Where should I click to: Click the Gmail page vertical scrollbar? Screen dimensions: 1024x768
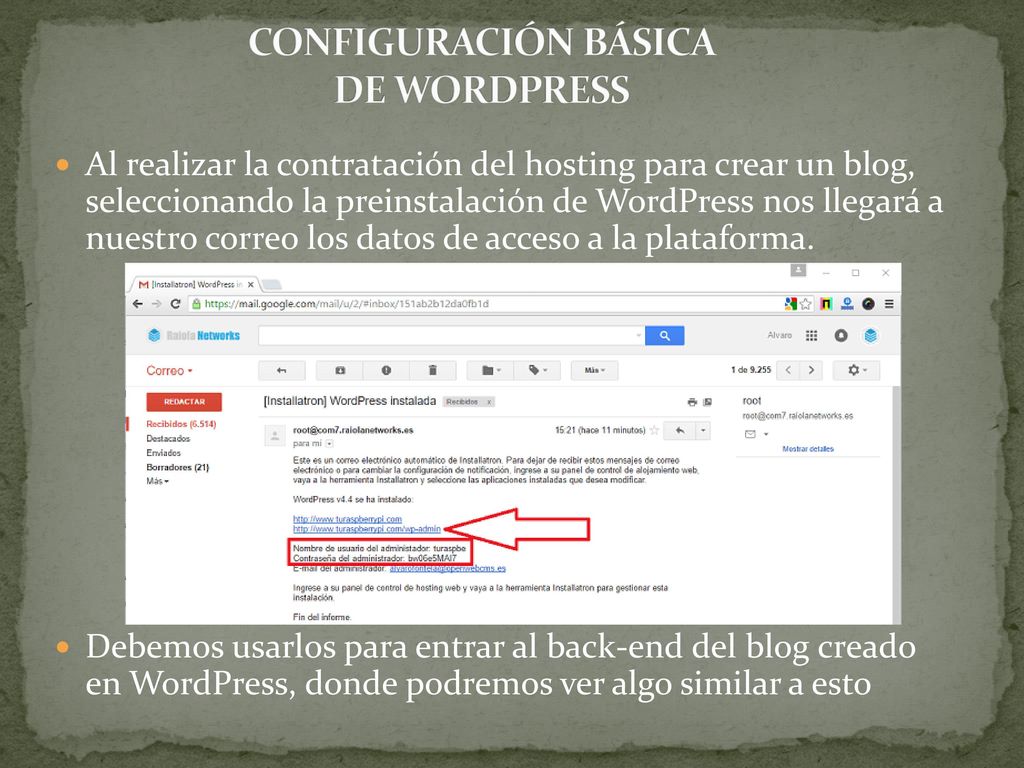click(x=897, y=504)
